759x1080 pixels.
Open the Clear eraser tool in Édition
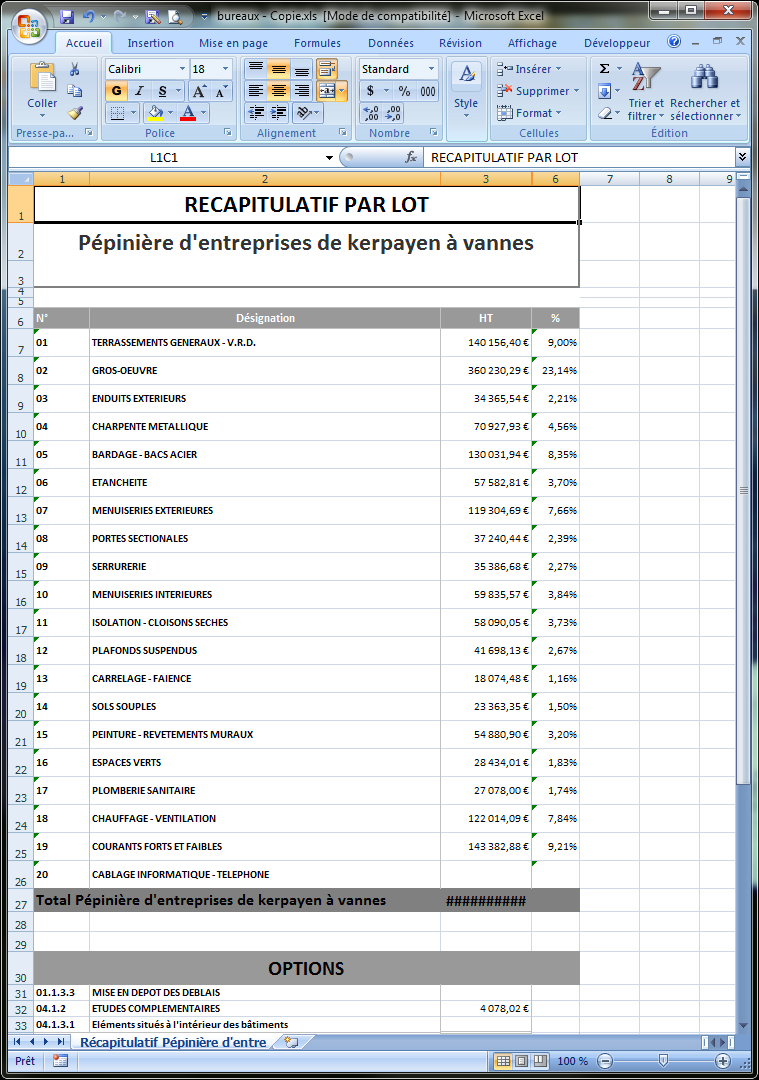(x=605, y=113)
